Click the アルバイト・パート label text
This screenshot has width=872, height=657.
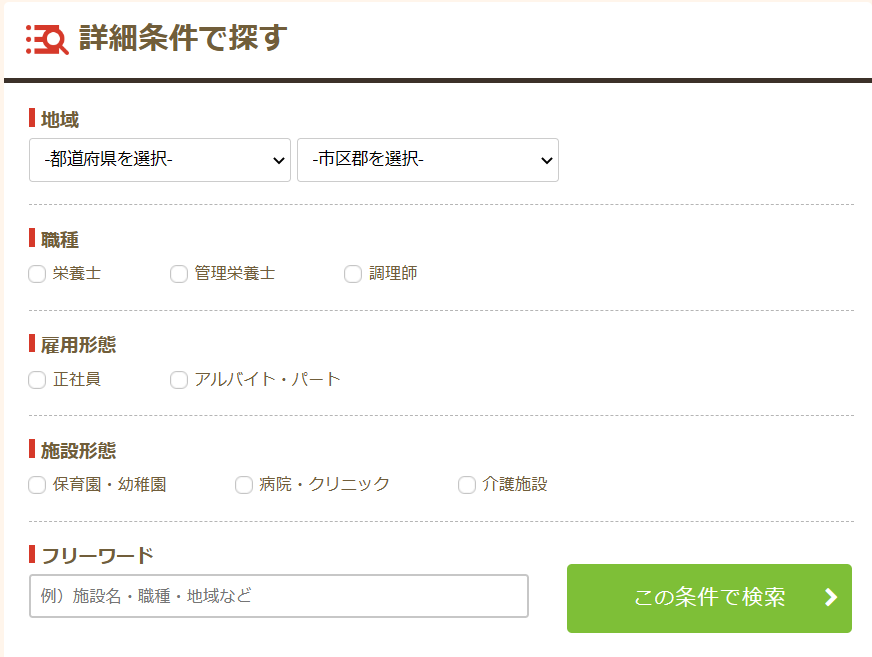267,379
